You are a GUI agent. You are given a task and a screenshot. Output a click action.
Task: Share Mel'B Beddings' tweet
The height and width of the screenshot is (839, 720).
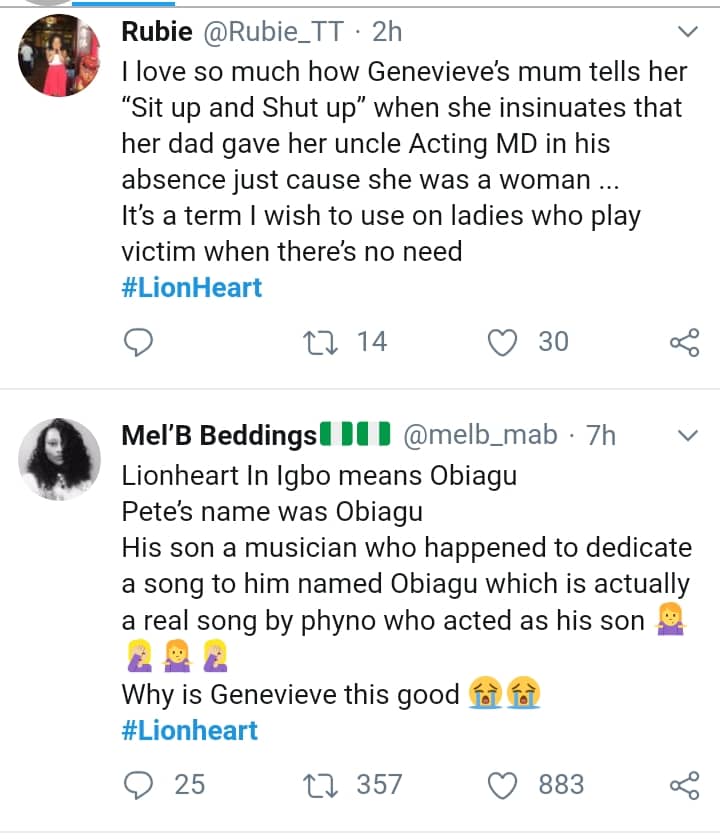click(x=684, y=785)
